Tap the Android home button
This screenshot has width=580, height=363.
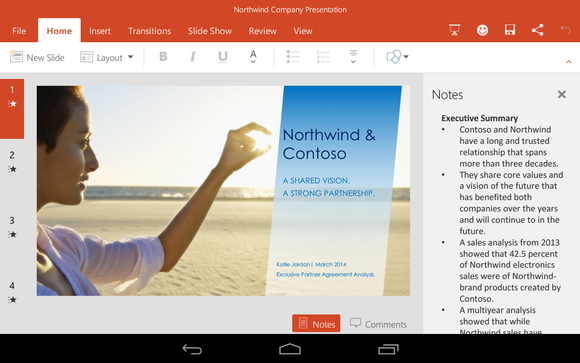click(290, 349)
